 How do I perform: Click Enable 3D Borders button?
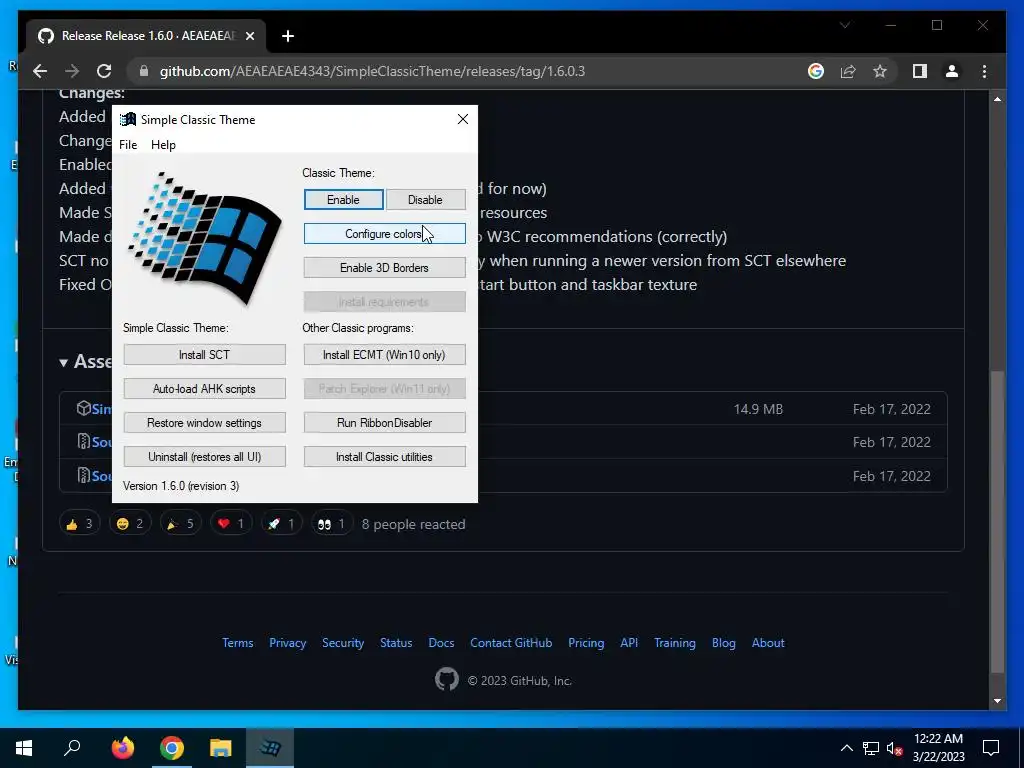pos(384,268)
